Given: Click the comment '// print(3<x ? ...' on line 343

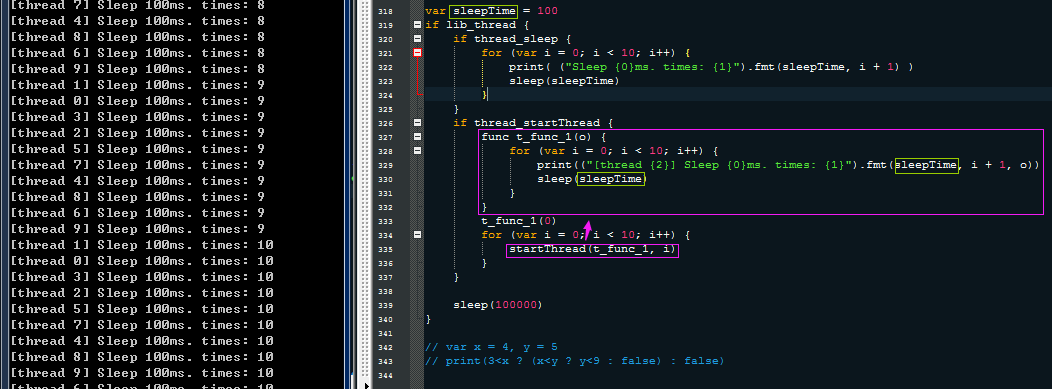Looking at the screenshot, I should [575, 361].
